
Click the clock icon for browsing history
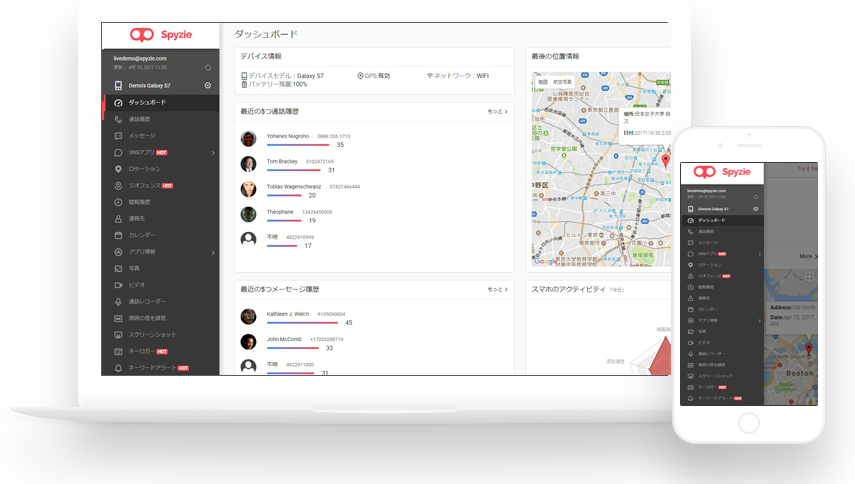[118, 202]
